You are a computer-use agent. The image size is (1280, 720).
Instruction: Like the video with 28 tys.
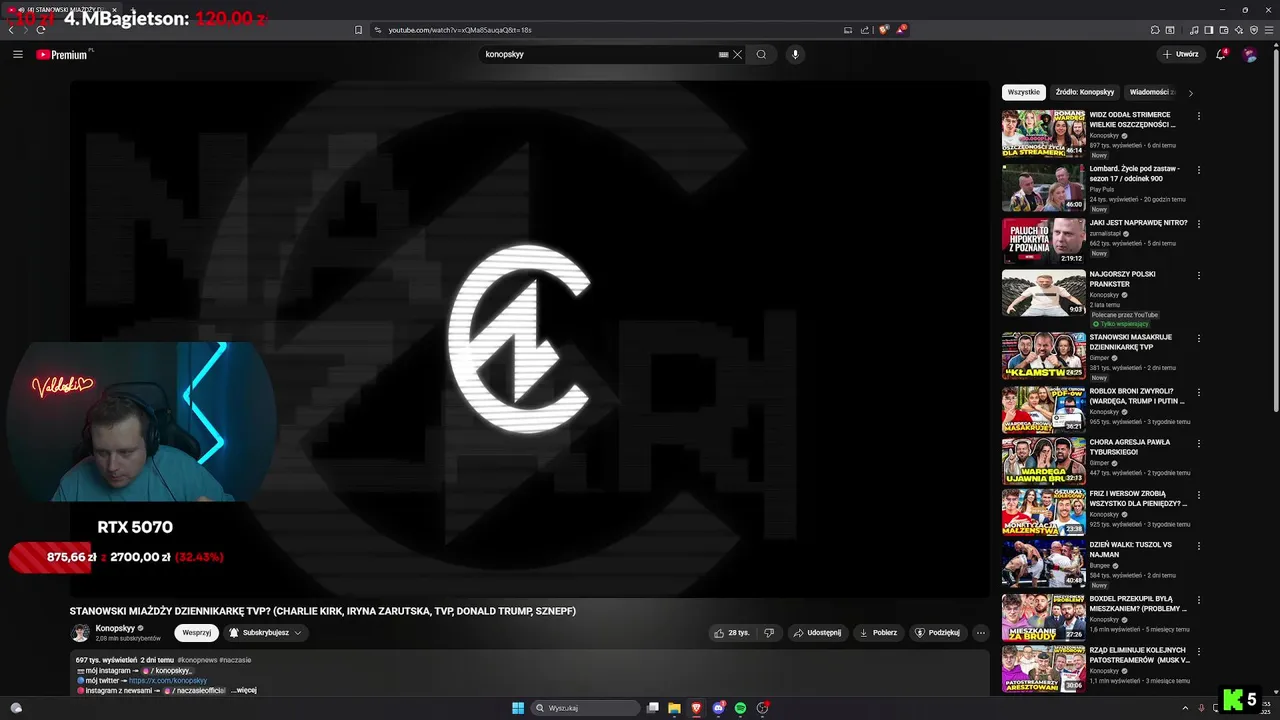(731, 632)
